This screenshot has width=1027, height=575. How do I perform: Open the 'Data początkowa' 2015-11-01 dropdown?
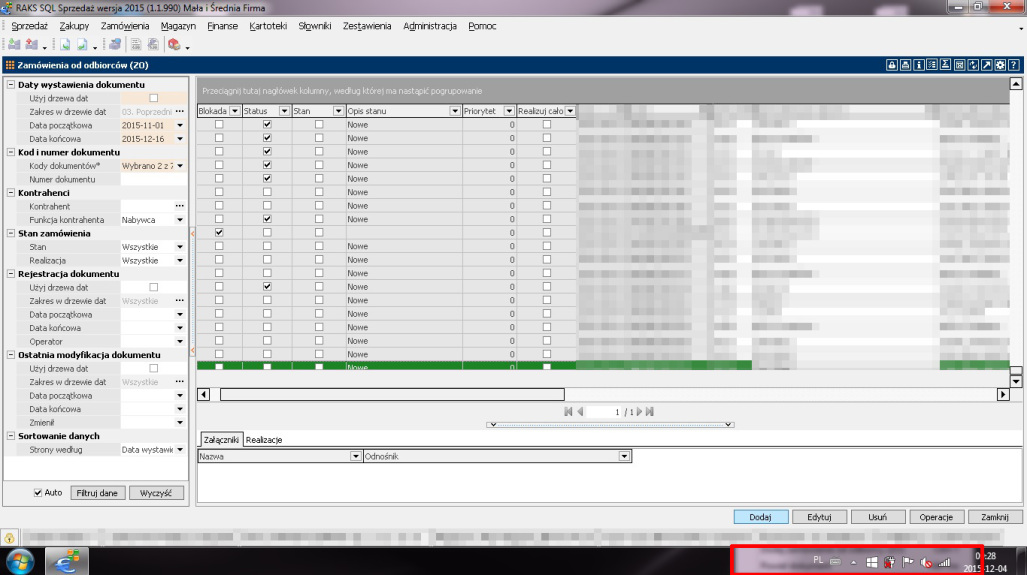click(180, 125)
